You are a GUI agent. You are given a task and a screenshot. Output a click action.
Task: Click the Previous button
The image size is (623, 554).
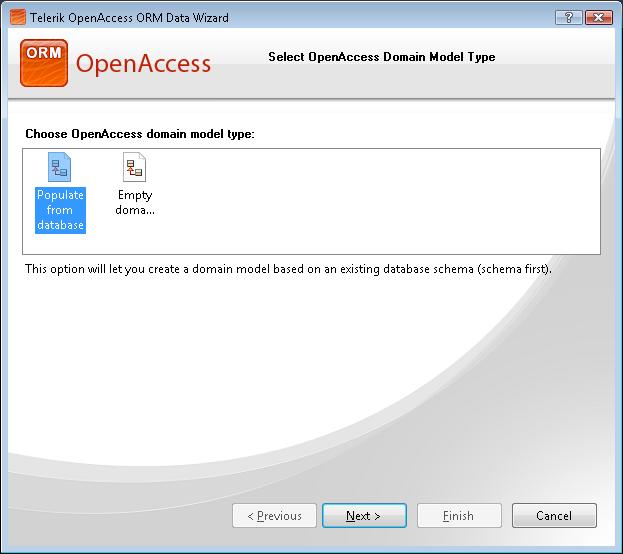pyautogui.click(x=274, y=515)
